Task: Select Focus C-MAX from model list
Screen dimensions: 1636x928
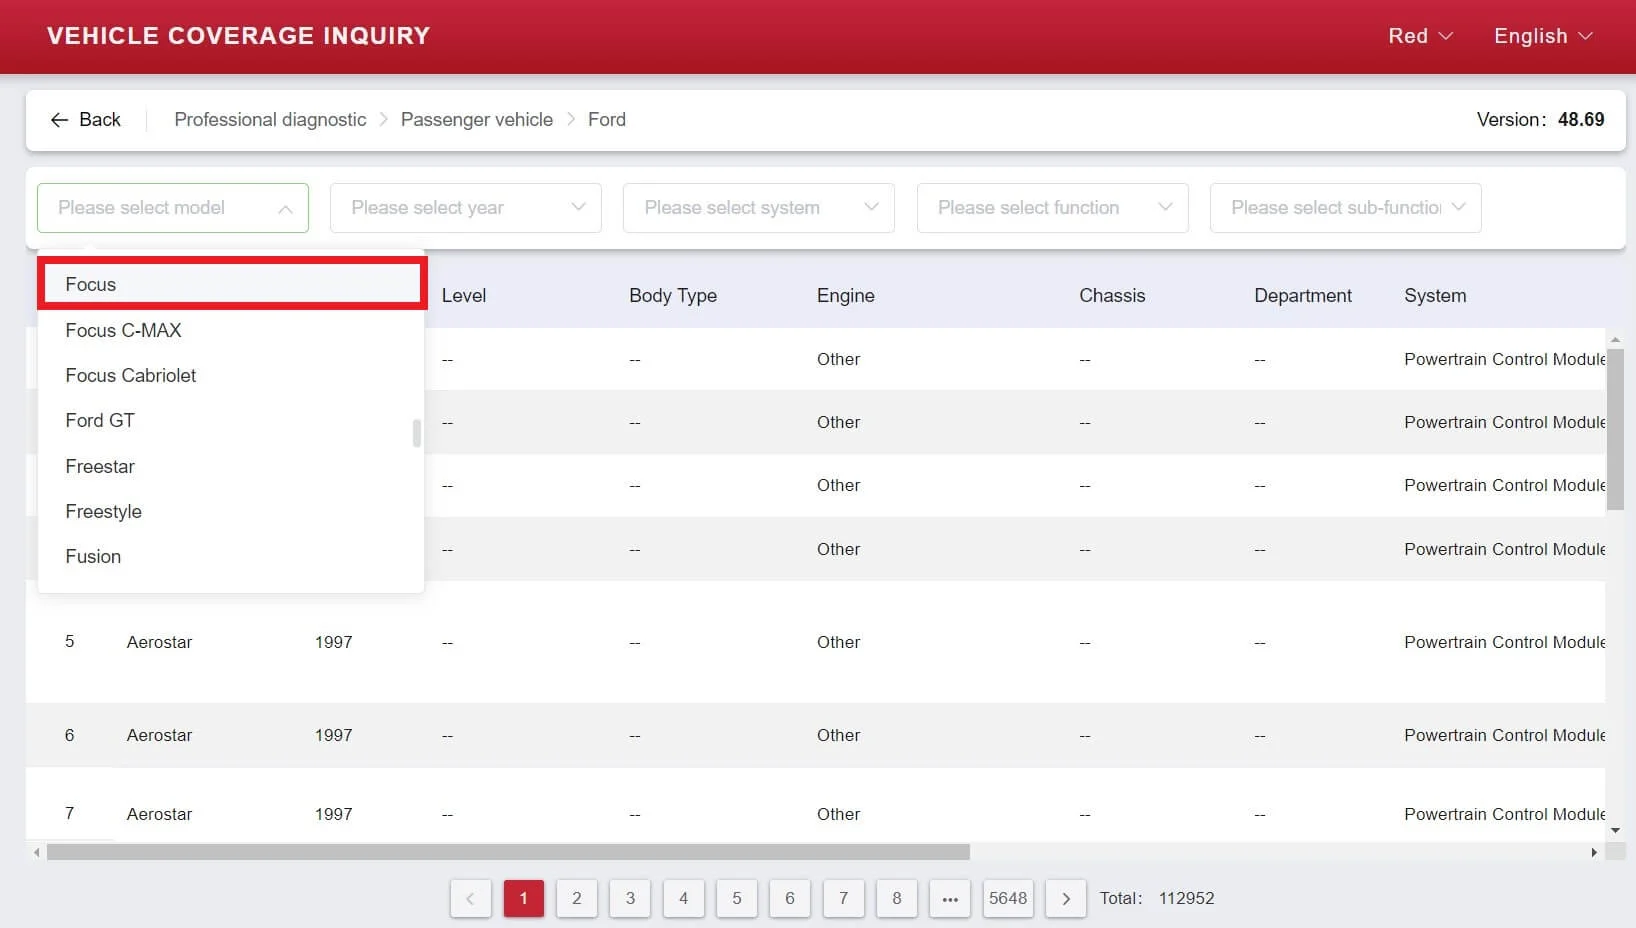Action: pyautogui.click(x=123, y=330)
